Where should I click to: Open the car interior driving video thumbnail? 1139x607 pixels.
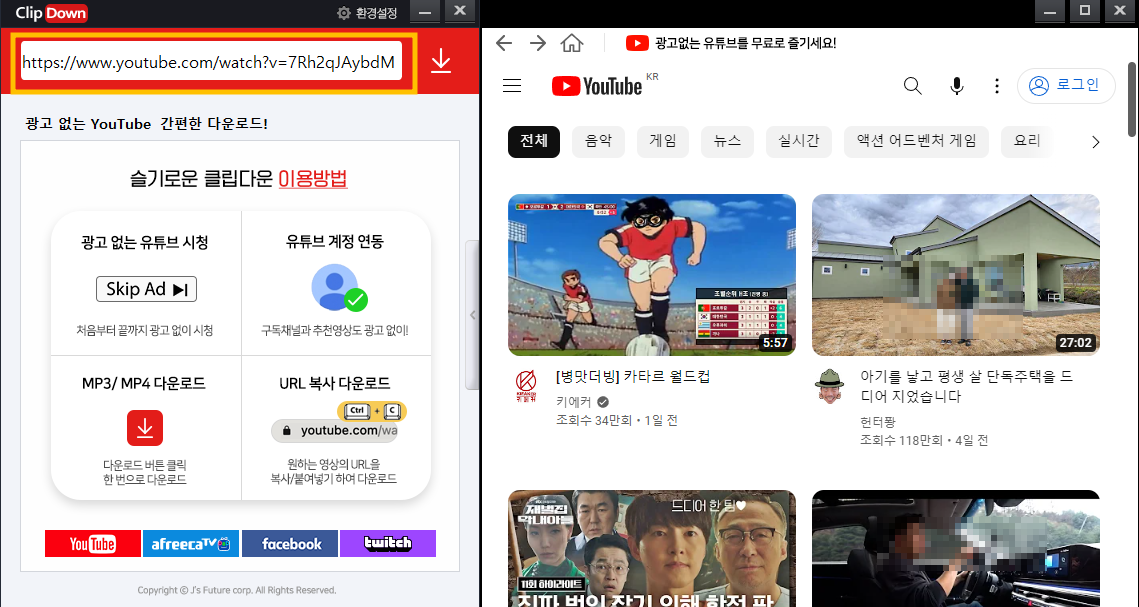(956, 548)
